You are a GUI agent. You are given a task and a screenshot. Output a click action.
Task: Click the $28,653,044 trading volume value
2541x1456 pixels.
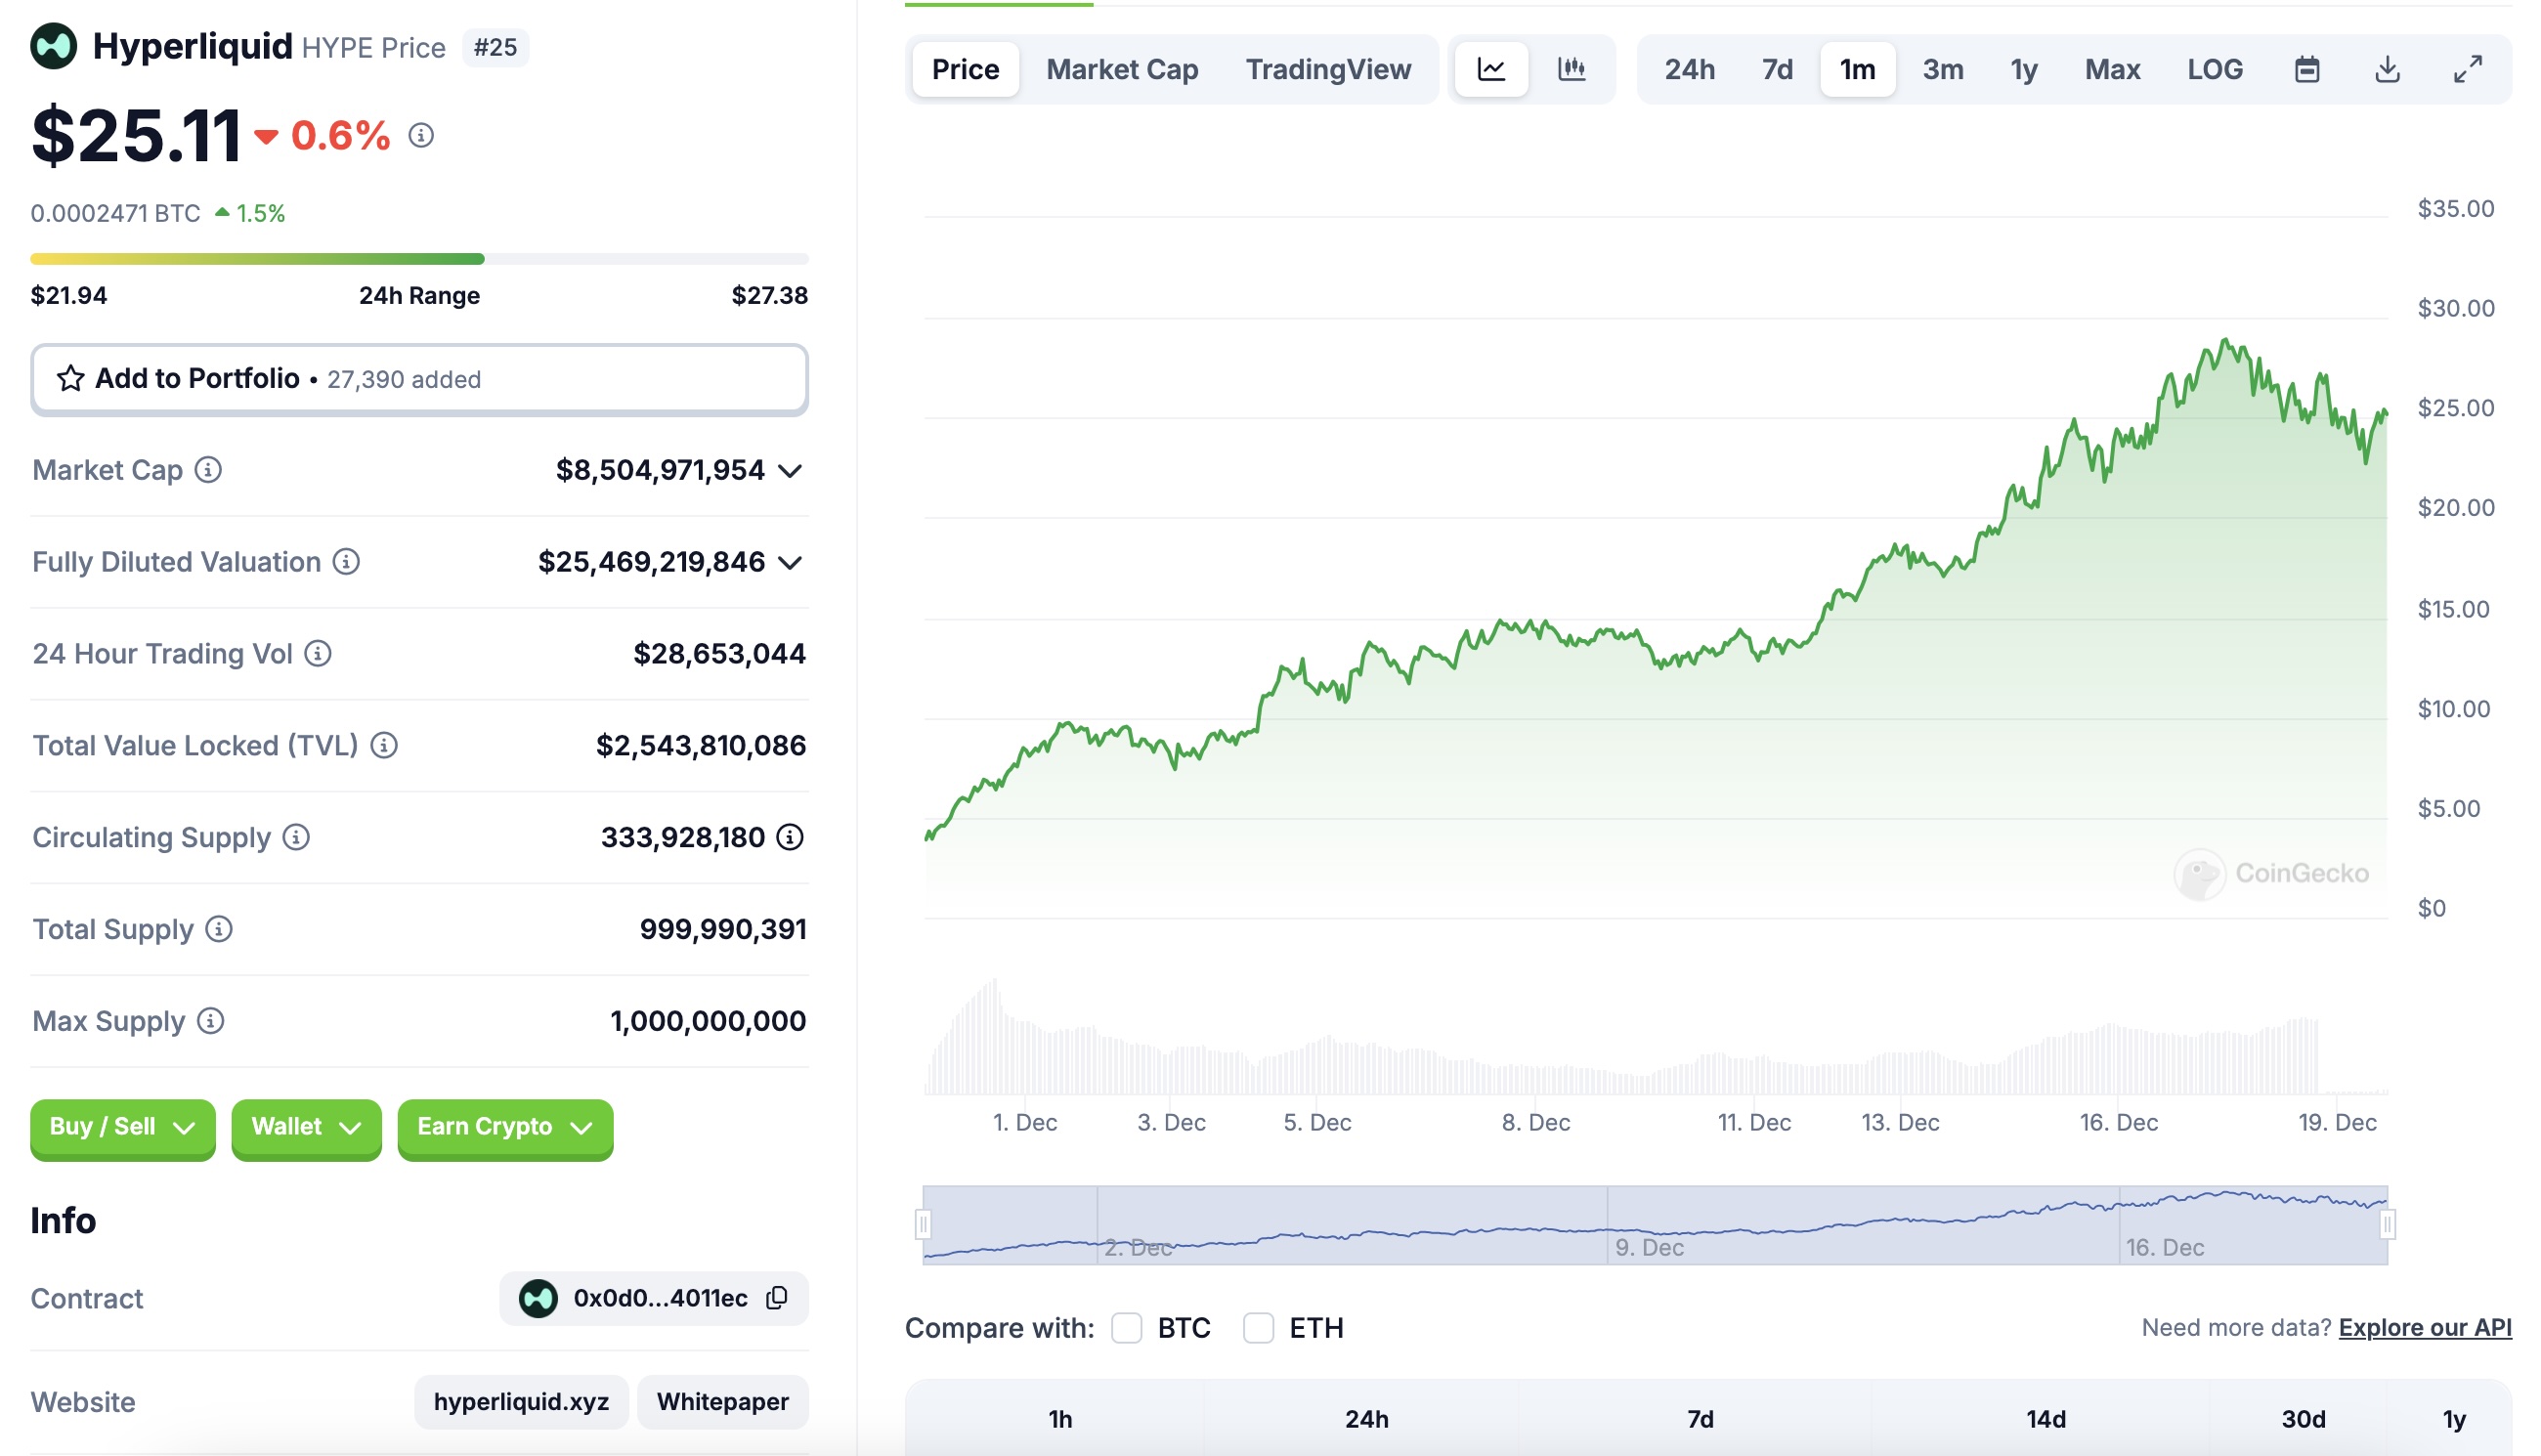(719, 654)
